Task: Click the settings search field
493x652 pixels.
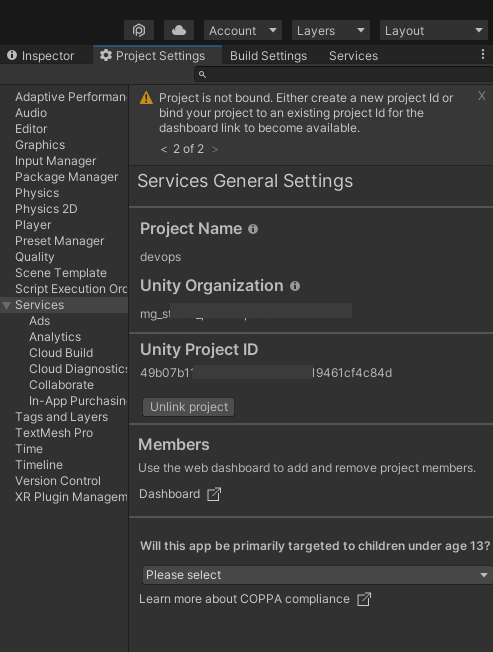Action: (343, 74)
